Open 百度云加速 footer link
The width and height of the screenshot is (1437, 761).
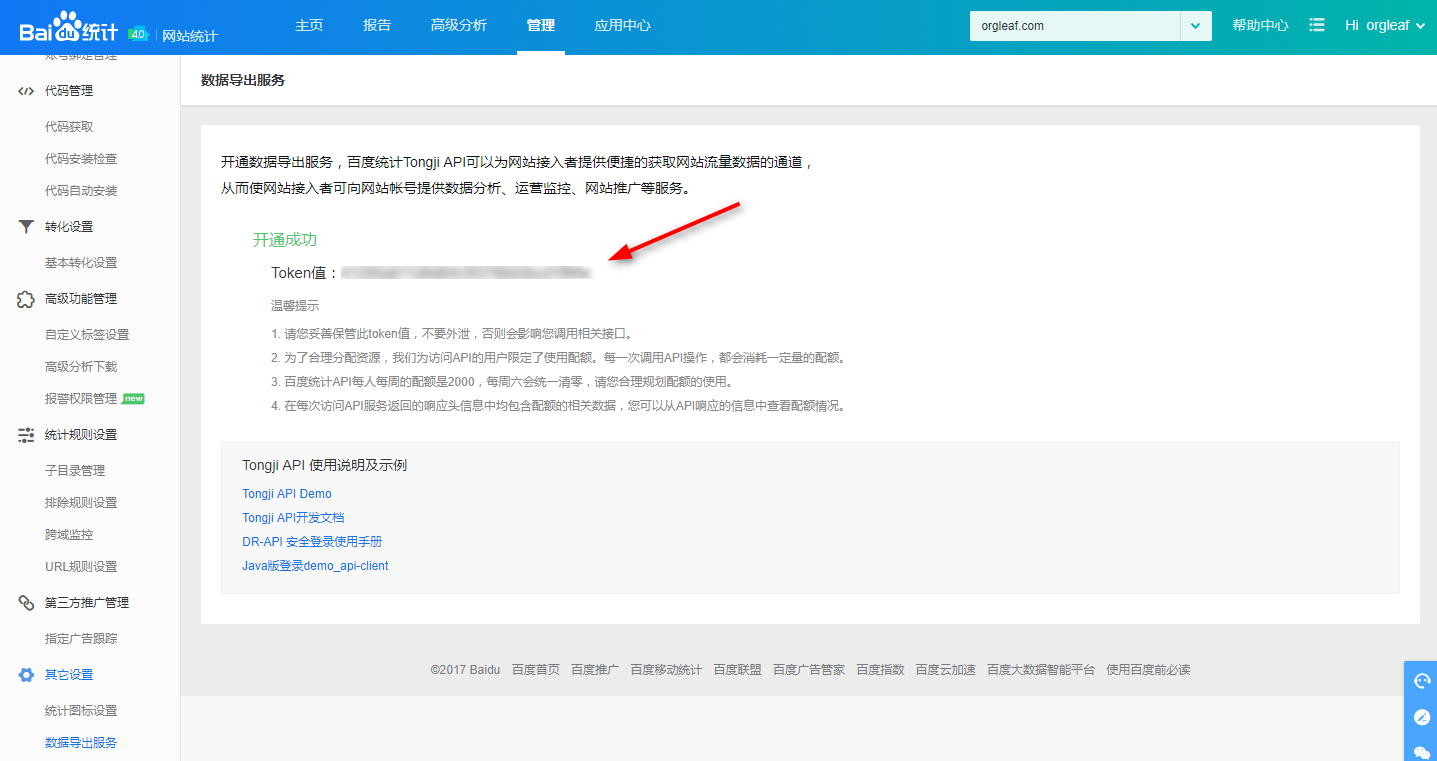click(x=945, y=670)
